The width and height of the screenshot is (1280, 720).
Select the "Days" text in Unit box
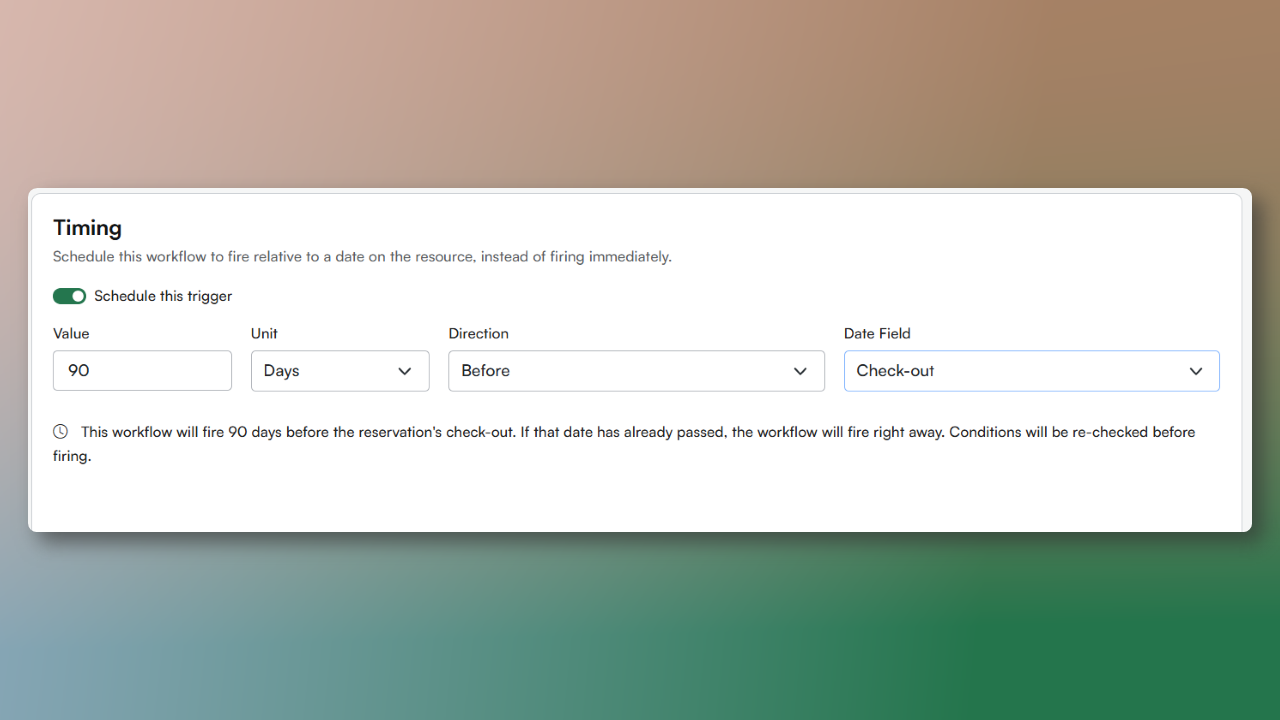[282, 371]
